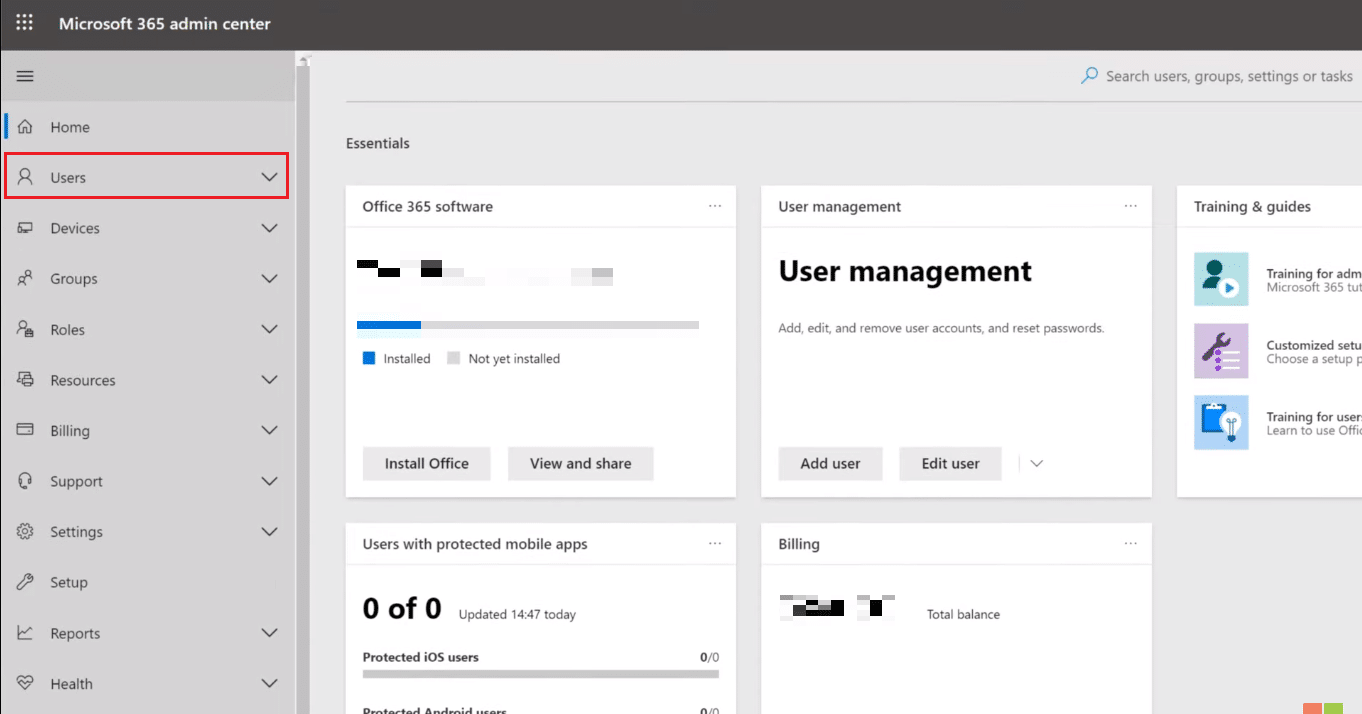The image size is (1362, 714).
Task: Open the Training for users clipboard thumbnail
Action: pyautogui.click(x=1221, y=422)
